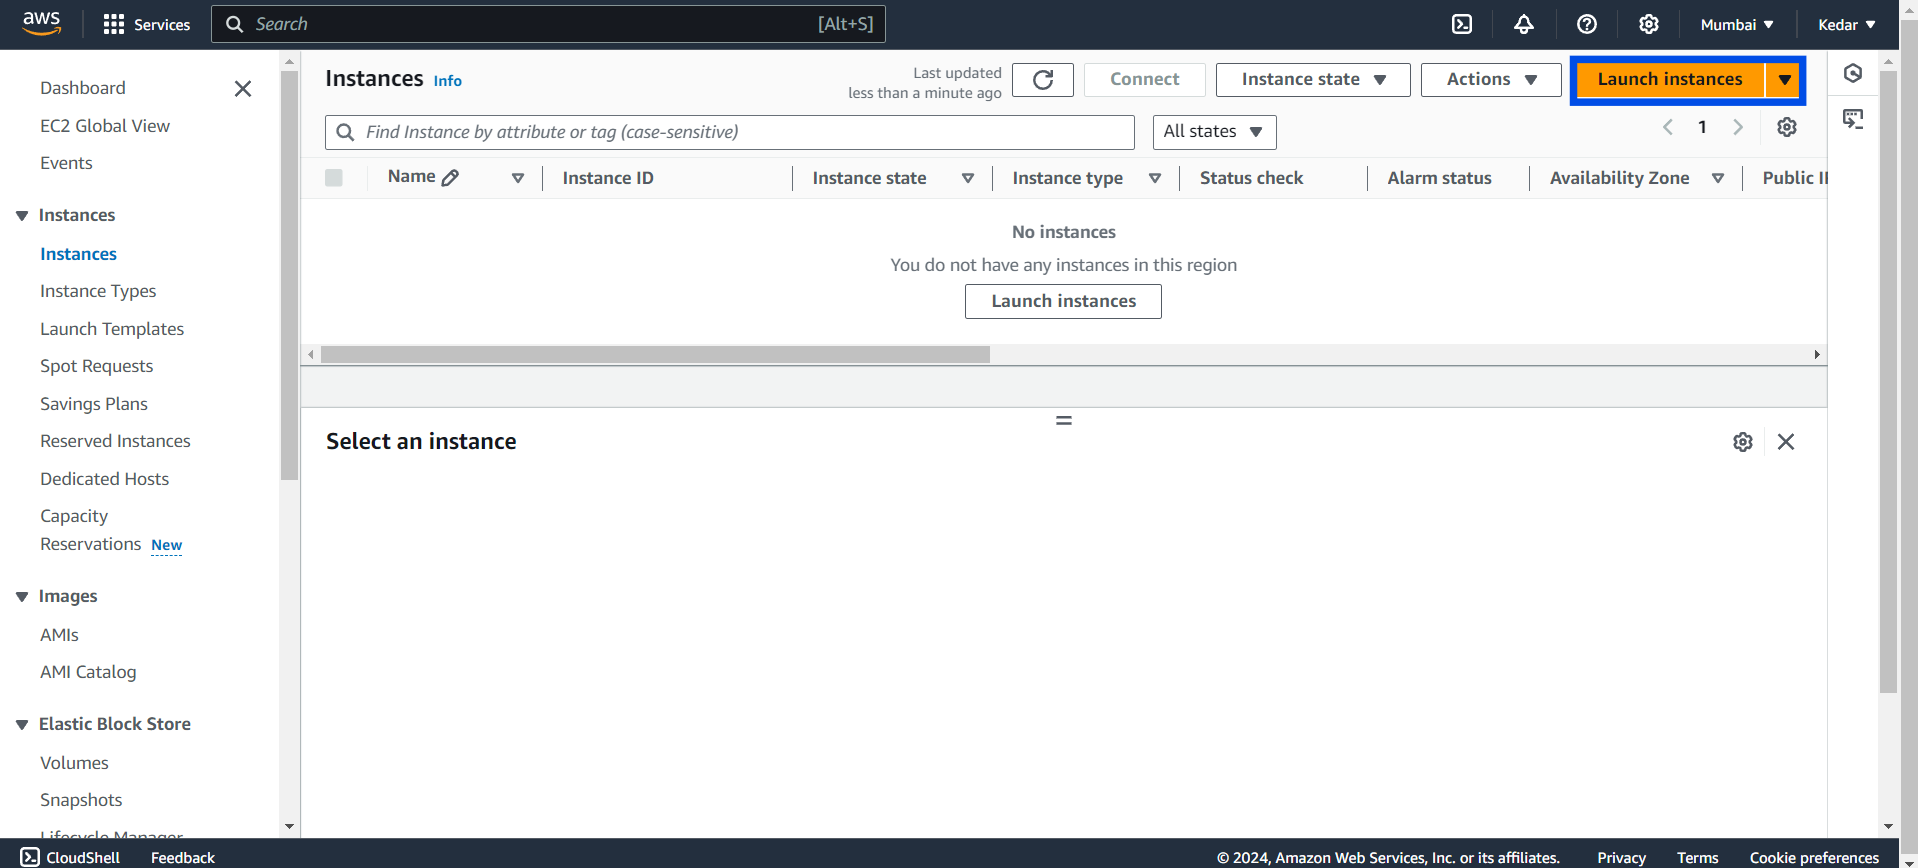Open the Mumbai region dropdown
Viewport: 1918px width, 868px height.
pos(1737,24)
